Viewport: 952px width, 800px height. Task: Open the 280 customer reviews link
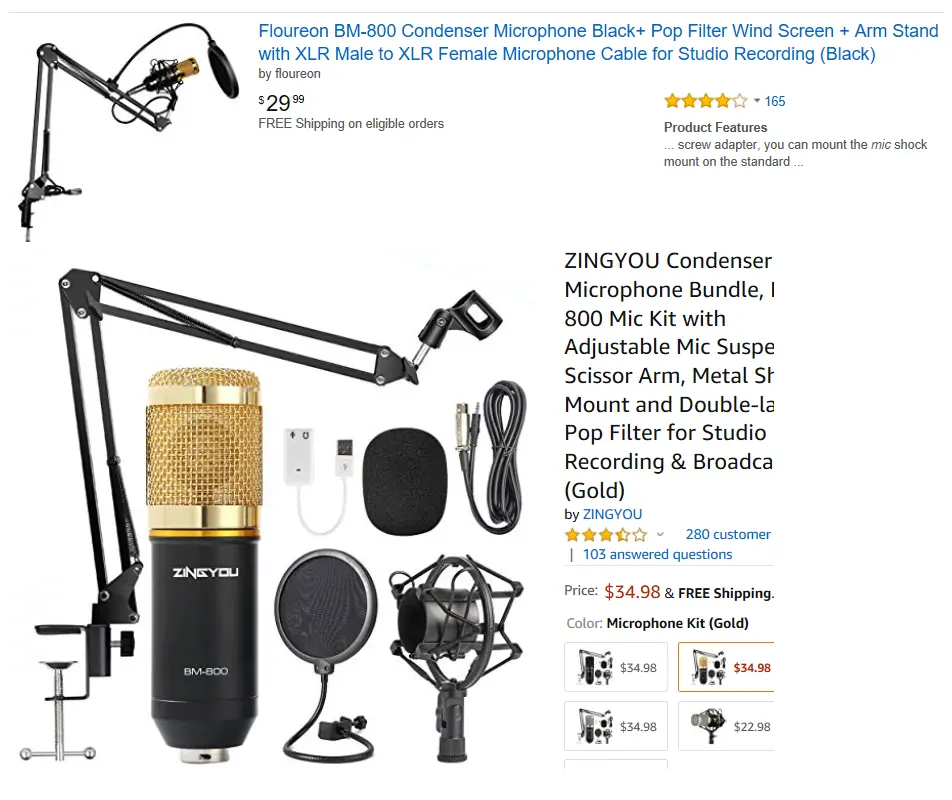tap(728, 534)
